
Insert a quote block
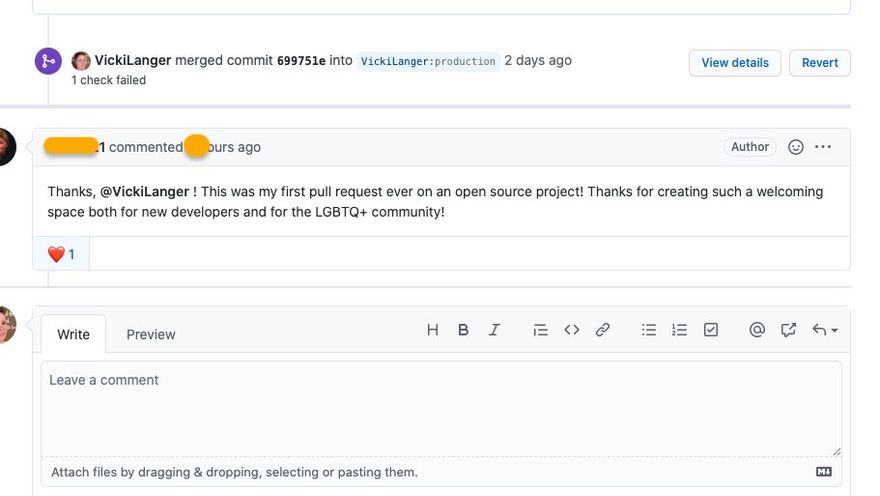click(x=540, y=330)
